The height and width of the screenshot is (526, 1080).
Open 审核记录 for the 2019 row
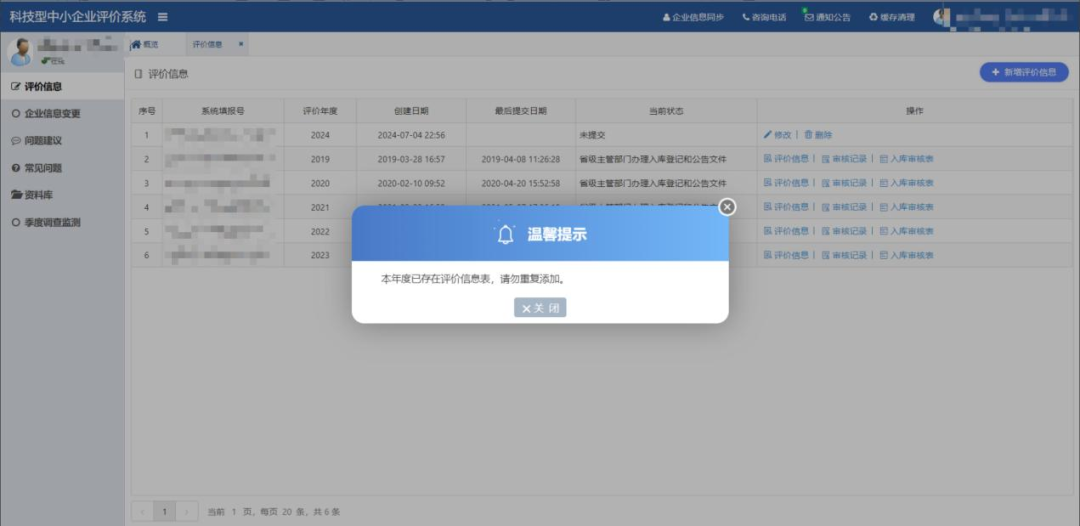(844, 159)
